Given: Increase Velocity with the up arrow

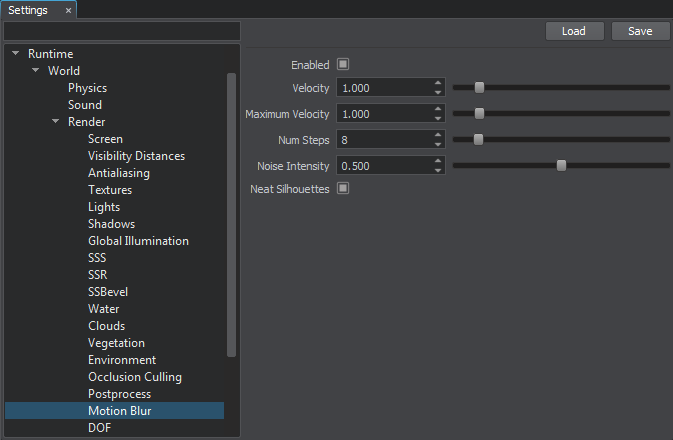Looking at the screenshot, I should [438, 84].
